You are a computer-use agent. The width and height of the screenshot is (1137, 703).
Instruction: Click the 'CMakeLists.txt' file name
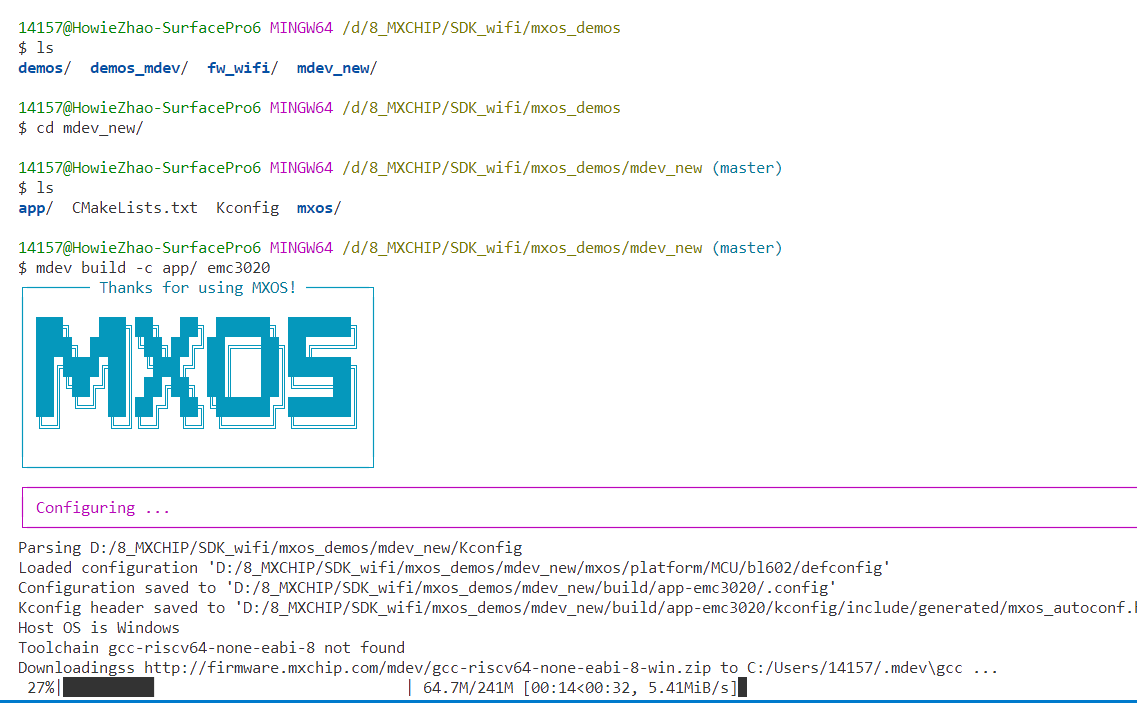coord(134,208)
